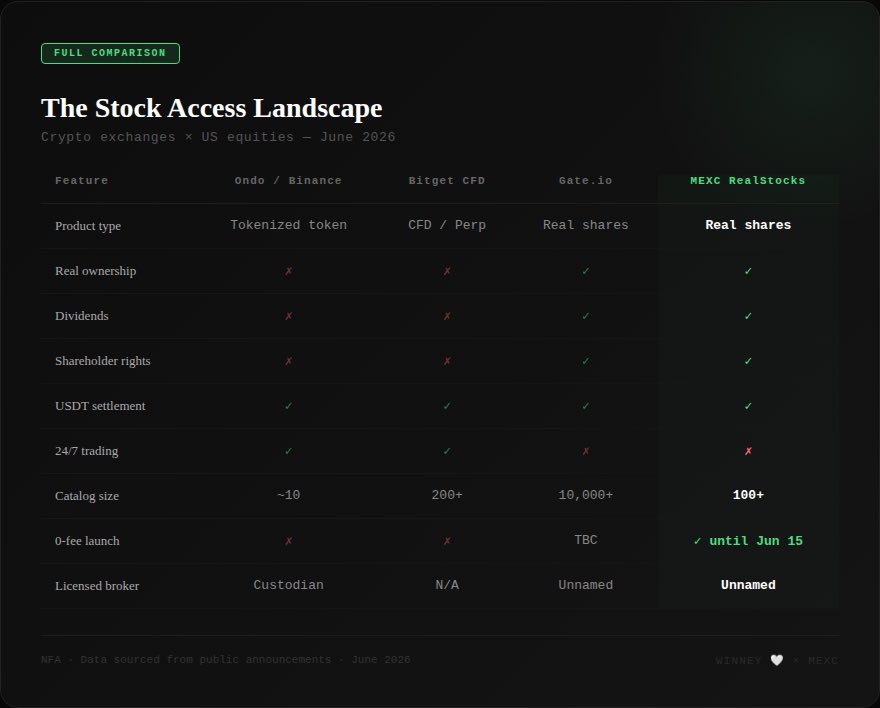The height and width of the screenshot is (708, 880).
Task: Click Ondo cross icon in 0-fee launch row
Action: (x=288, y=541)
